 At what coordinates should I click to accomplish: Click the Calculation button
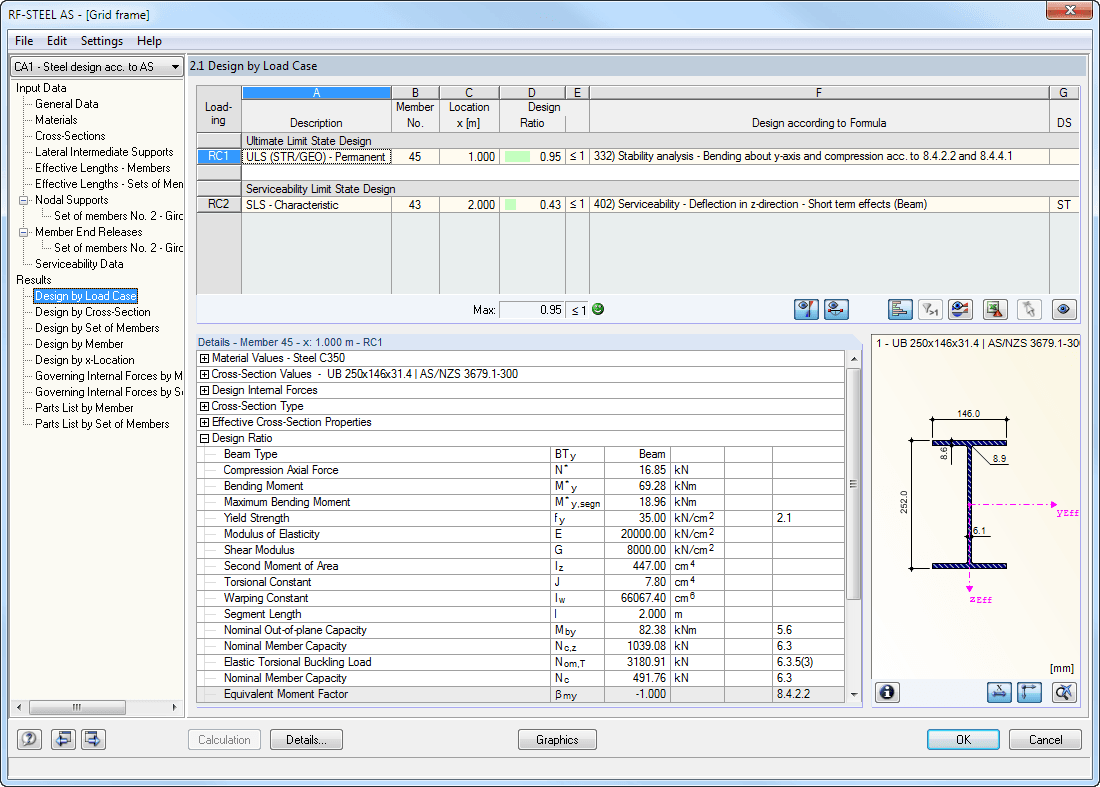click(x=224, y=739)
